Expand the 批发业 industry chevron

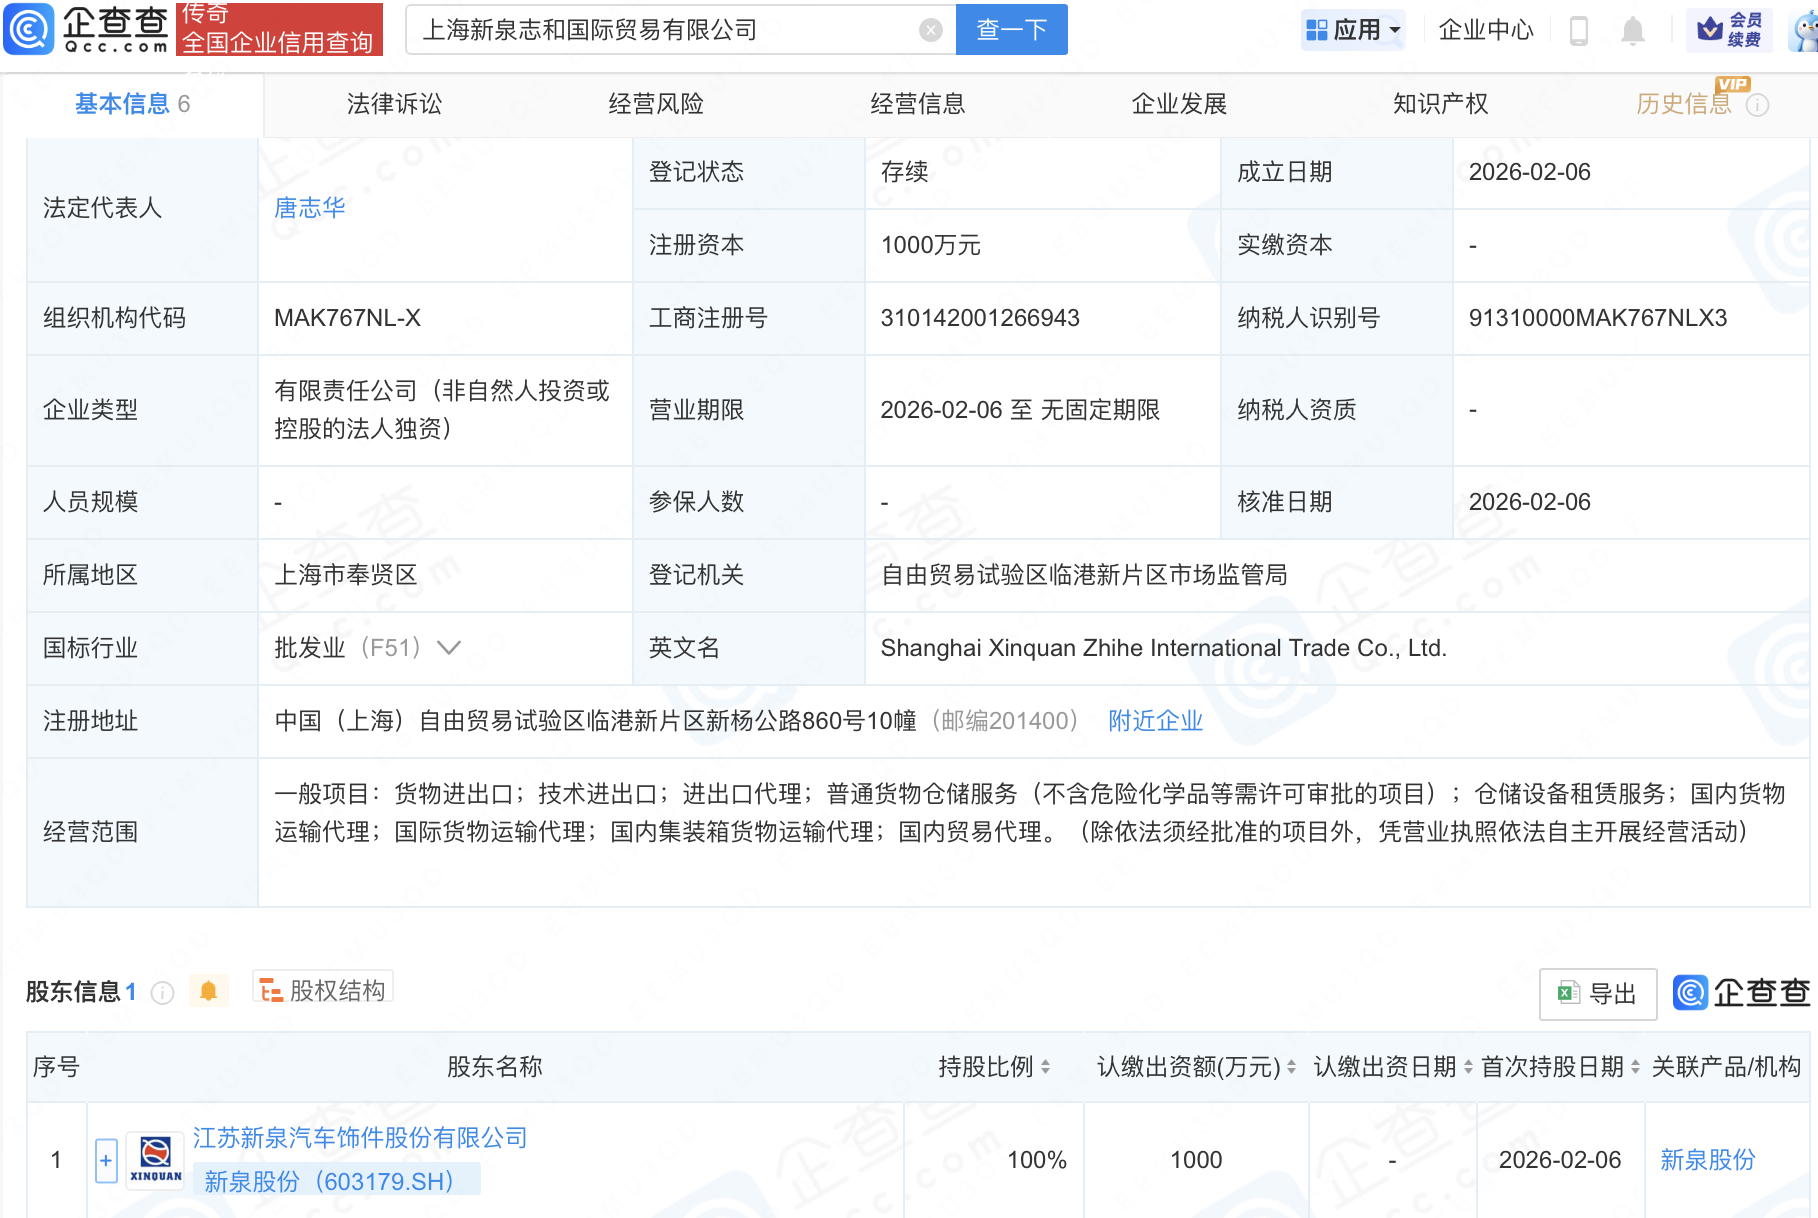449,648
